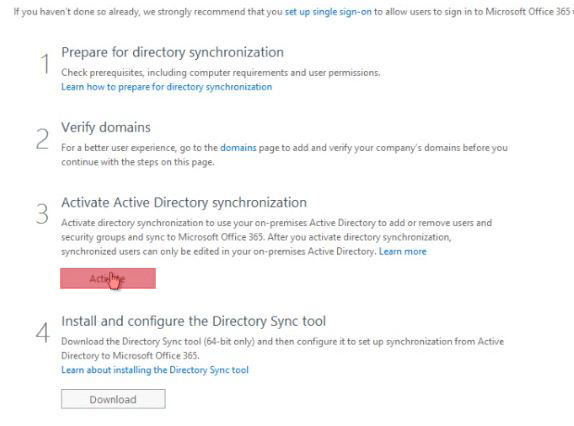Click the 'Verify domains' heading
This screenshot has height=426, width=574.
106,127
